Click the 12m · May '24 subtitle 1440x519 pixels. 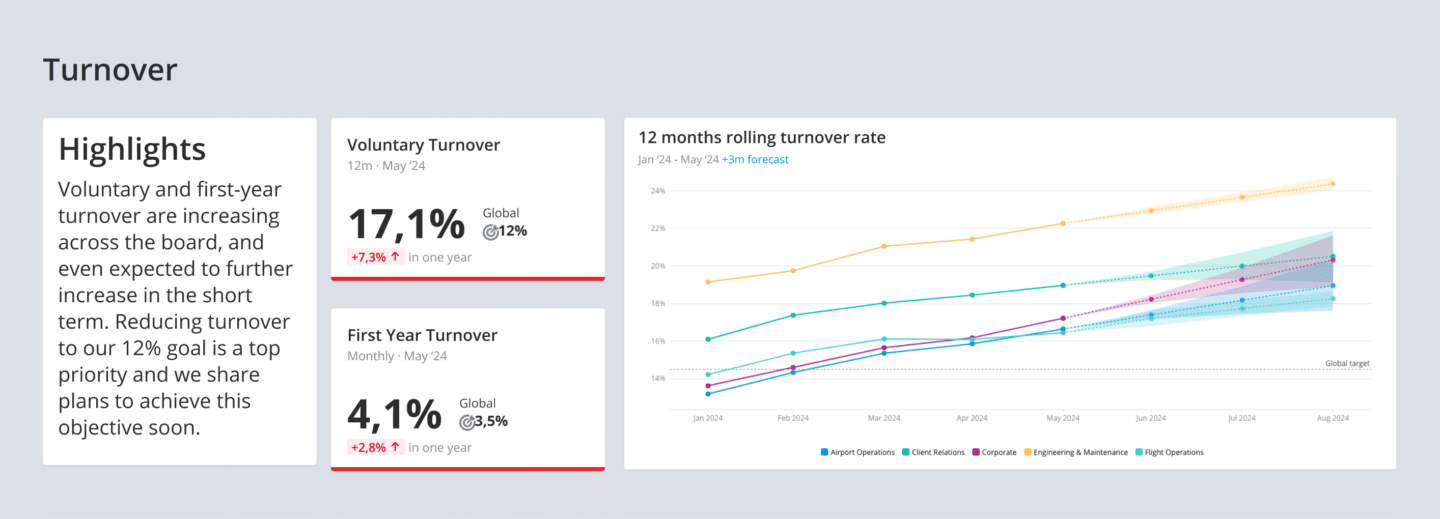tap(386, 166)
